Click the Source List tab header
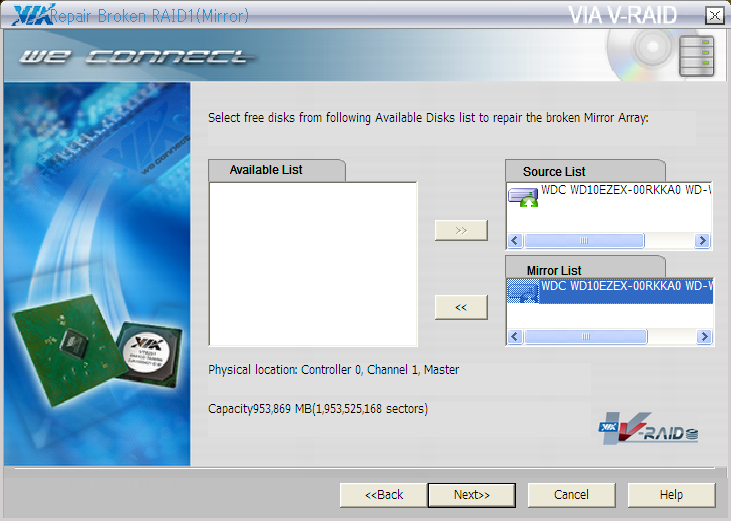The width and height of the screenshot is (731, 521). pyautogui.click(x=554, y=172)
